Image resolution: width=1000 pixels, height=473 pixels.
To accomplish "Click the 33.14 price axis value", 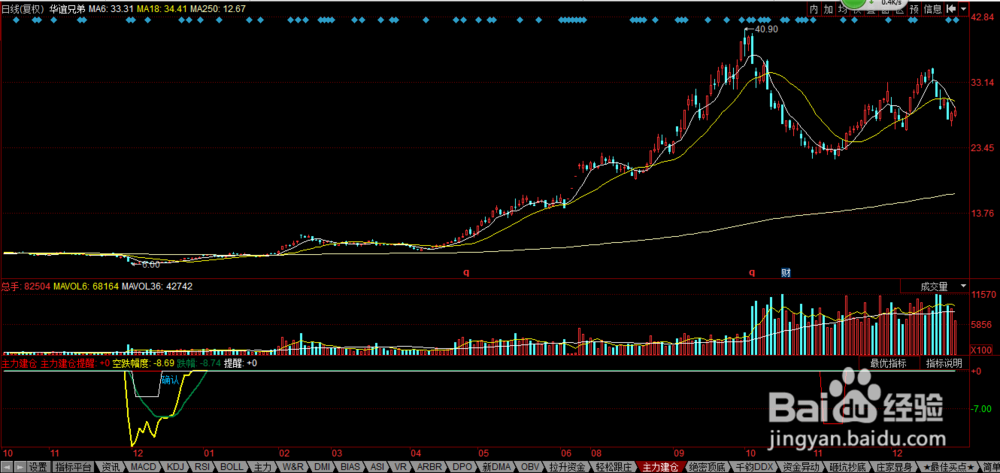I will (982, 83).
